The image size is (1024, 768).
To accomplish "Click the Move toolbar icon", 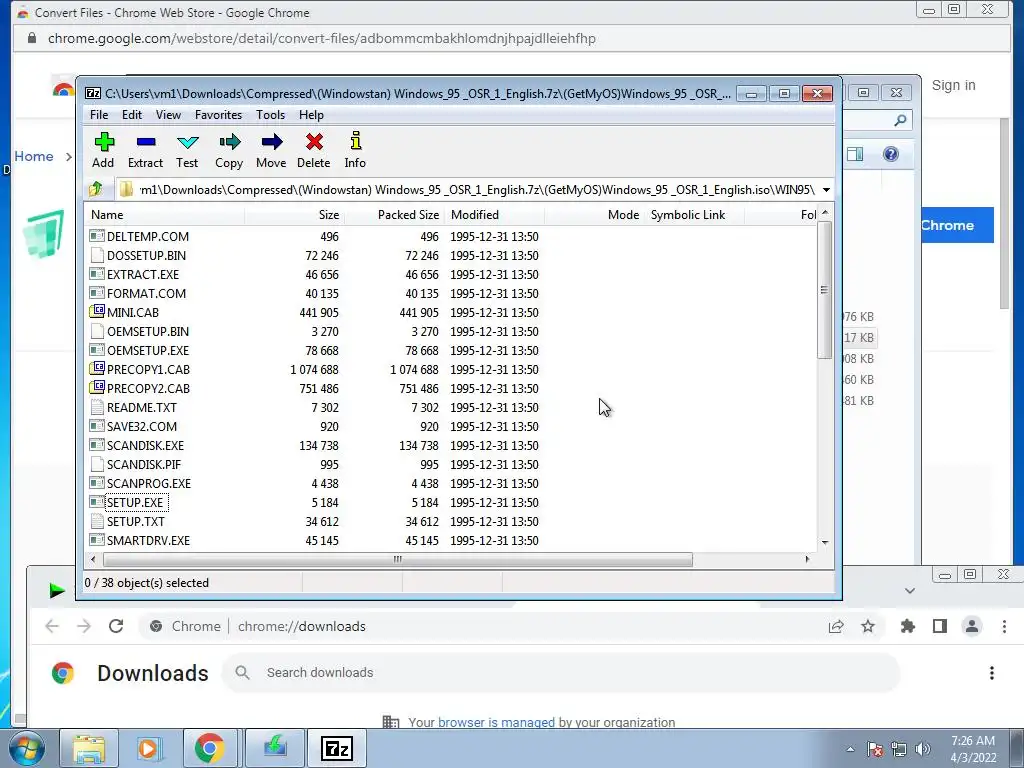I will pyautogui.click(x=271, y=150).
